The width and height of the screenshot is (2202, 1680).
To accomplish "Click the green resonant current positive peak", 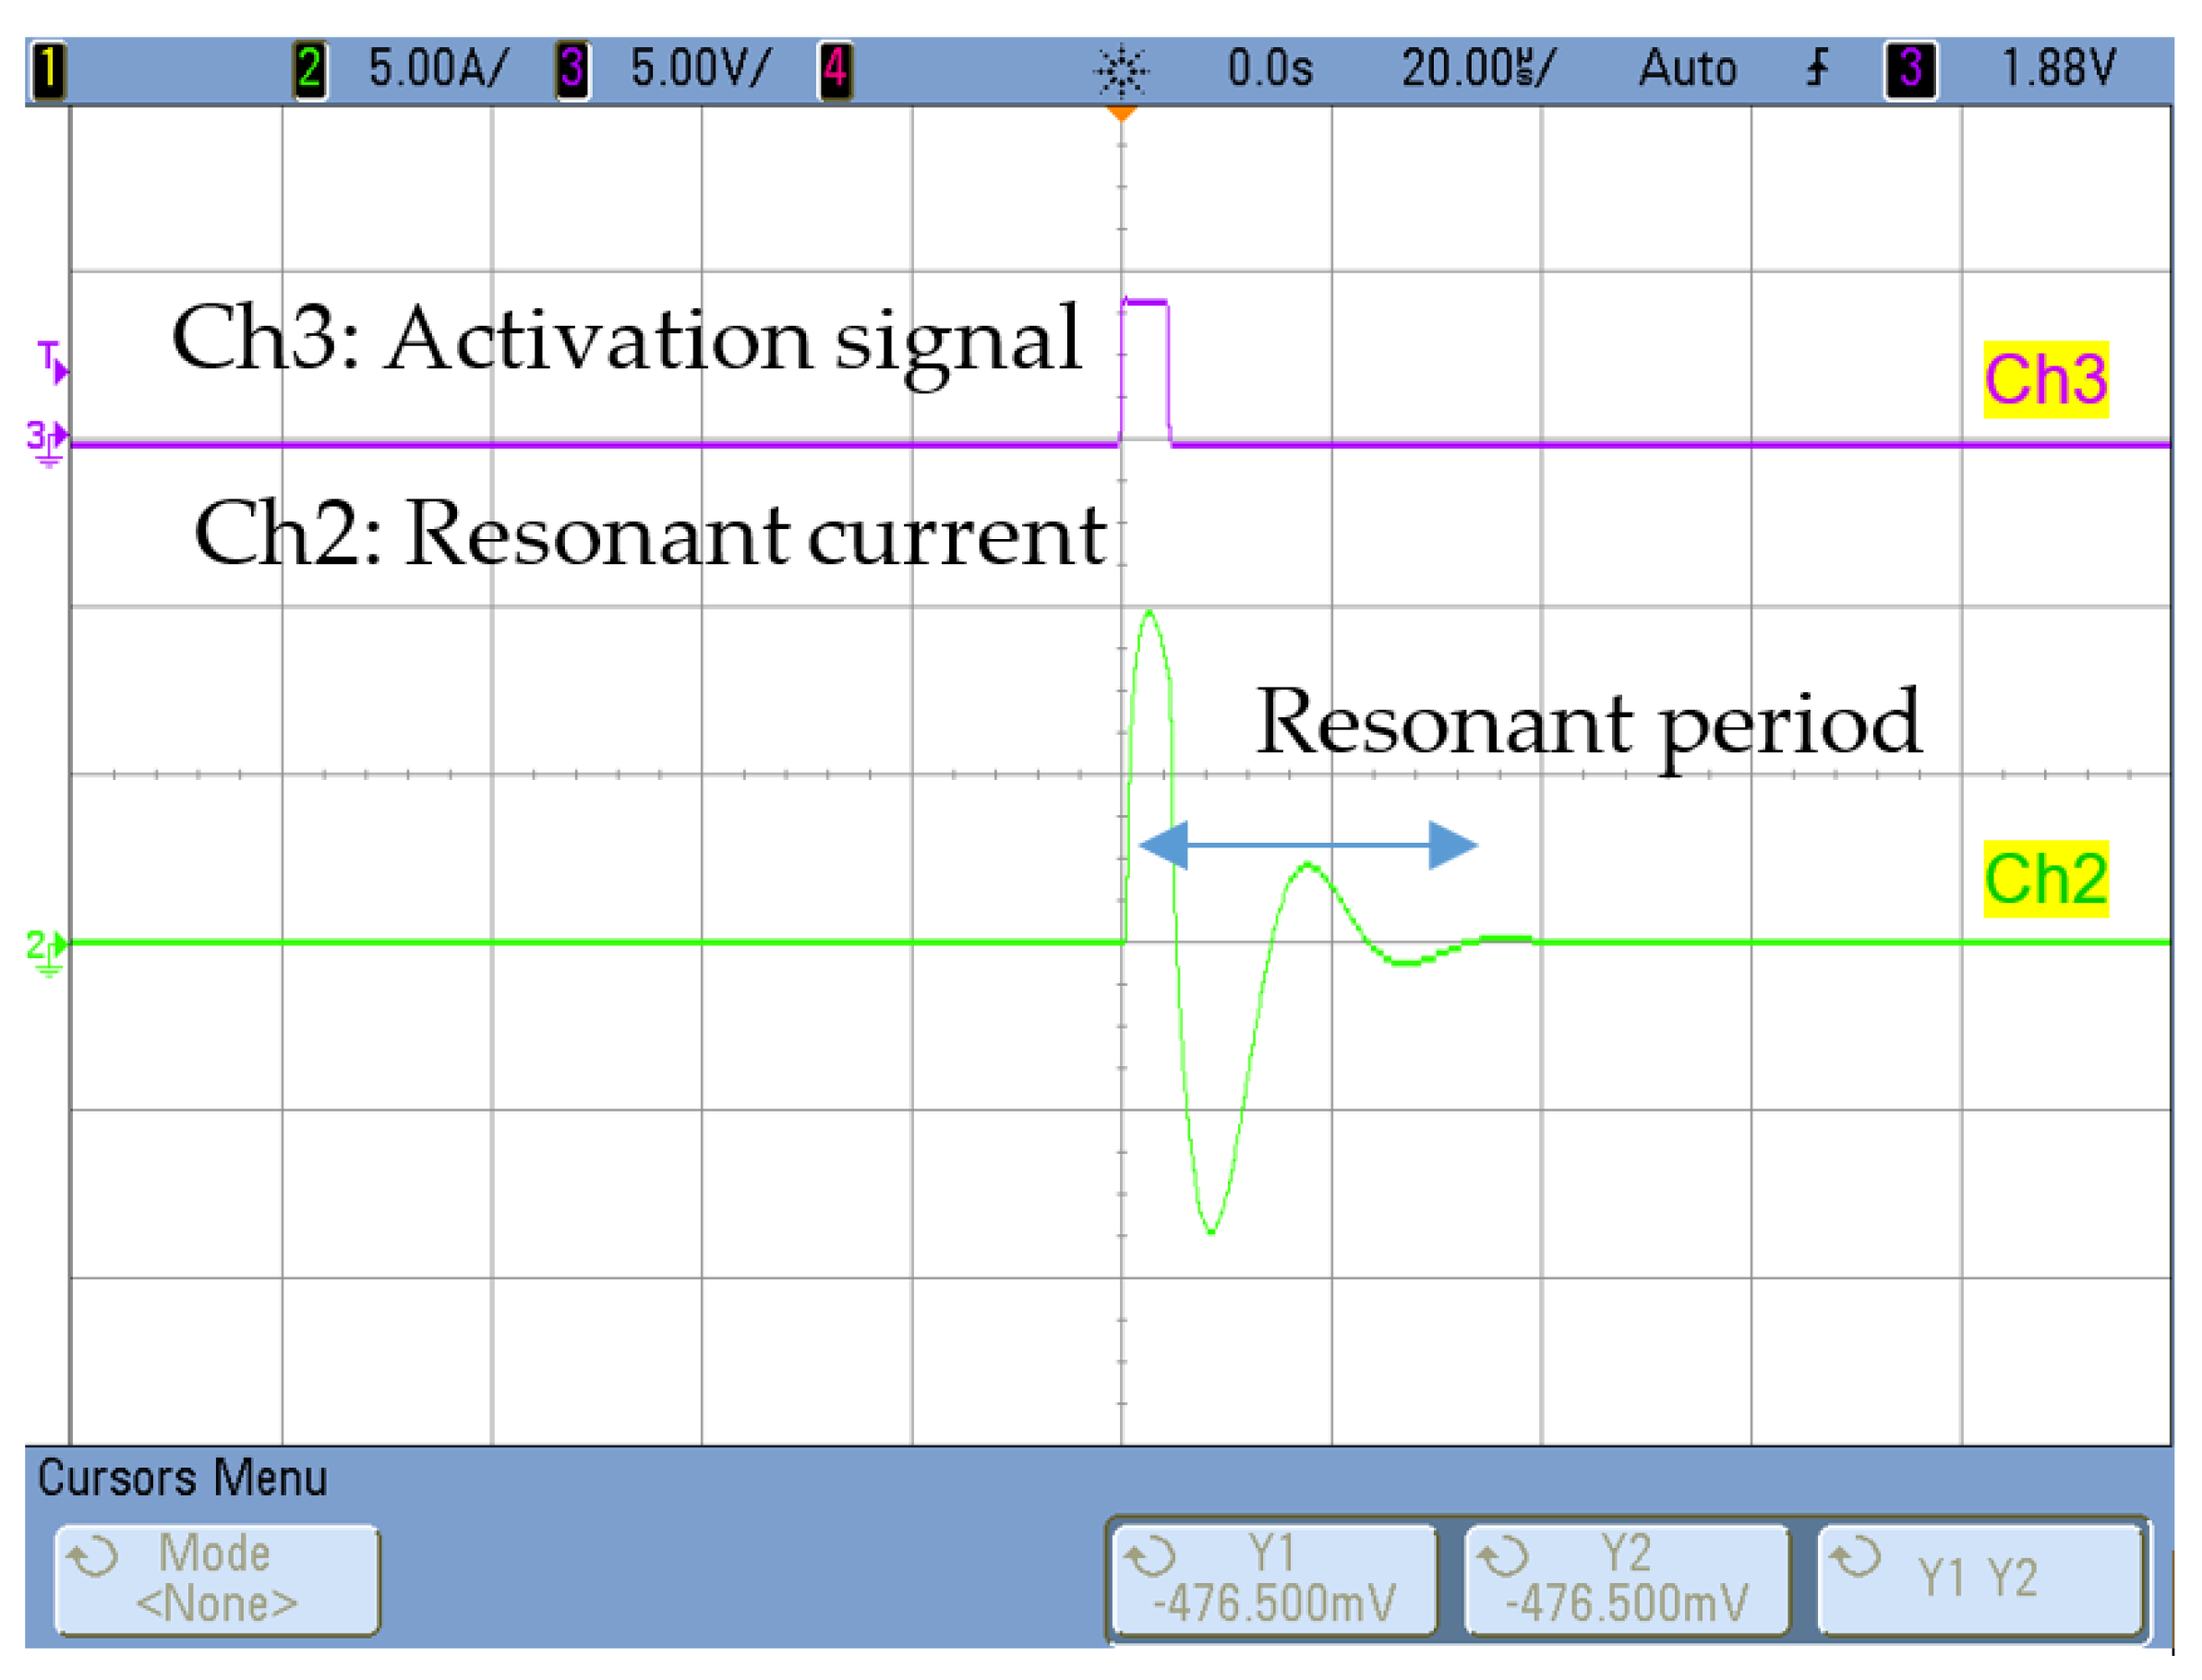I will coord(1149,613).
